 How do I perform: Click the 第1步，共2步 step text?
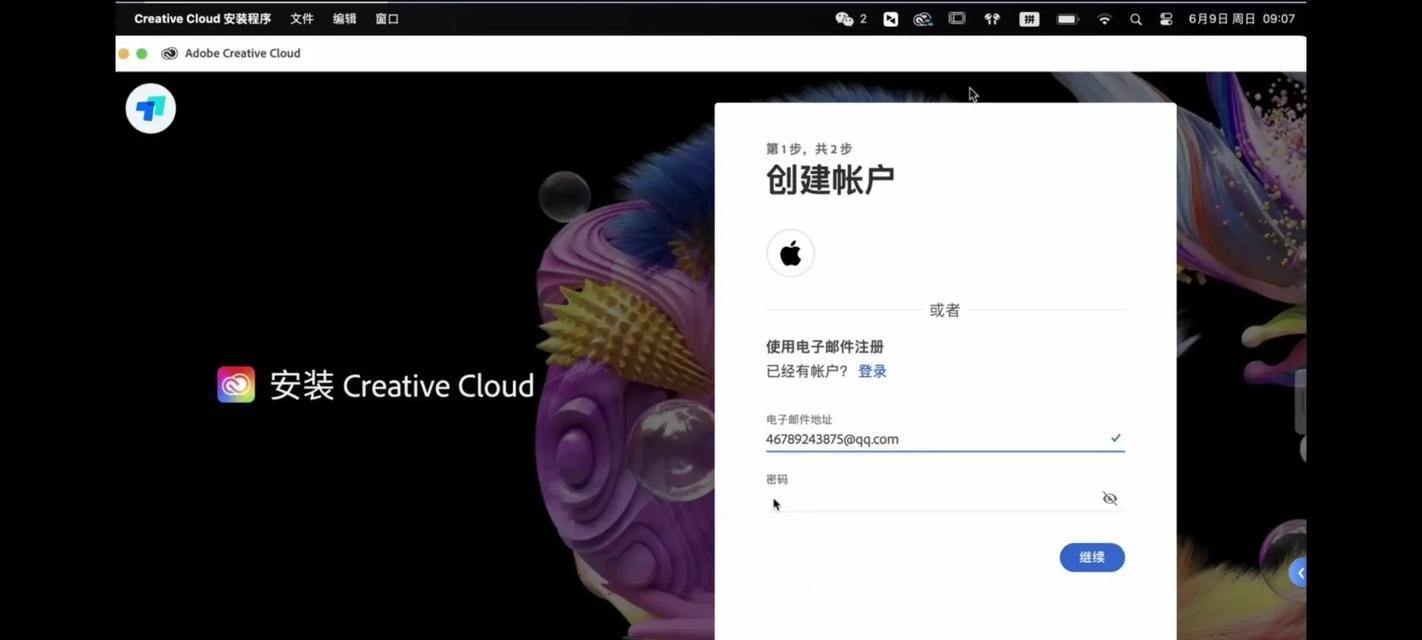tap(809, 148)
